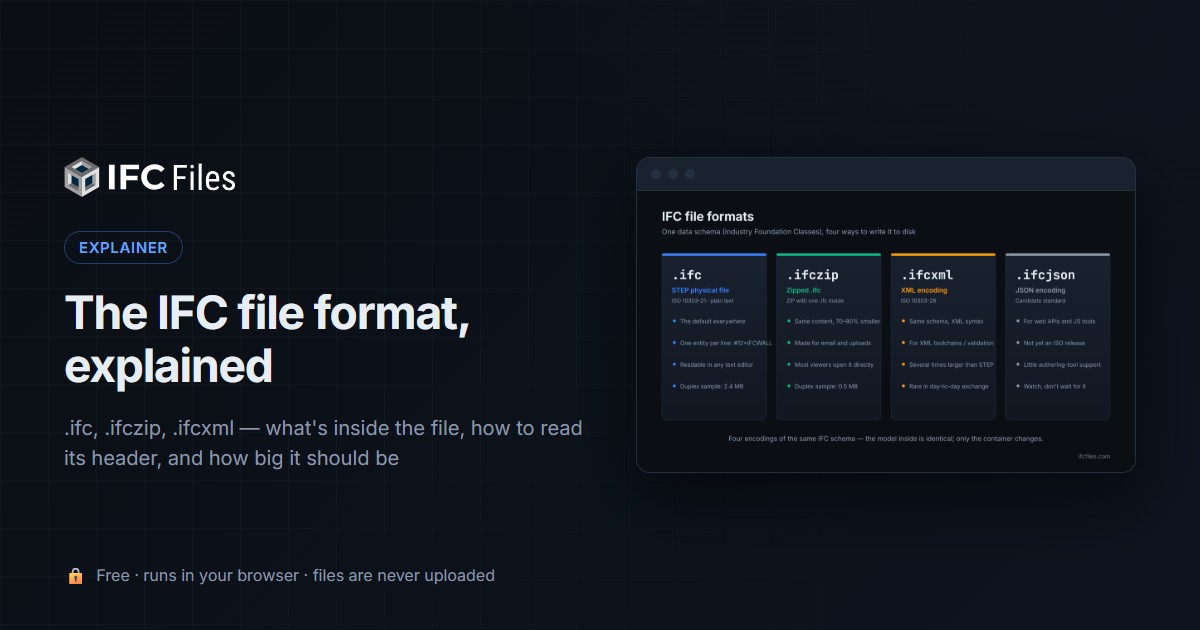Click the orange "XML encoding" label
The image size is (1200, 630).
pyautogui.click(x=924, y=291)
